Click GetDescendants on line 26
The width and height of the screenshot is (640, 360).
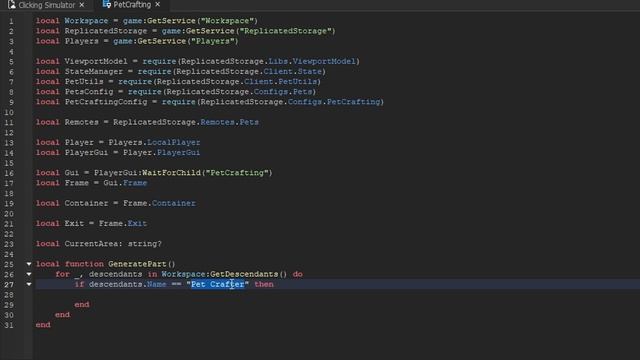(244, 274)
